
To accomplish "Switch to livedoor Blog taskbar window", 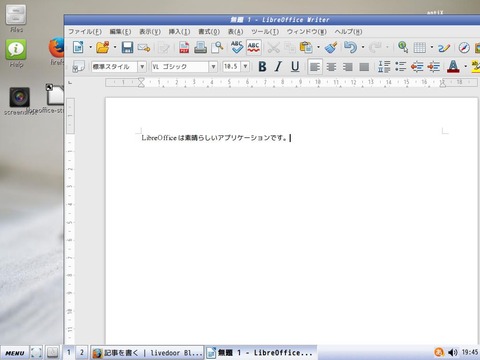I will tap(147, 353).
